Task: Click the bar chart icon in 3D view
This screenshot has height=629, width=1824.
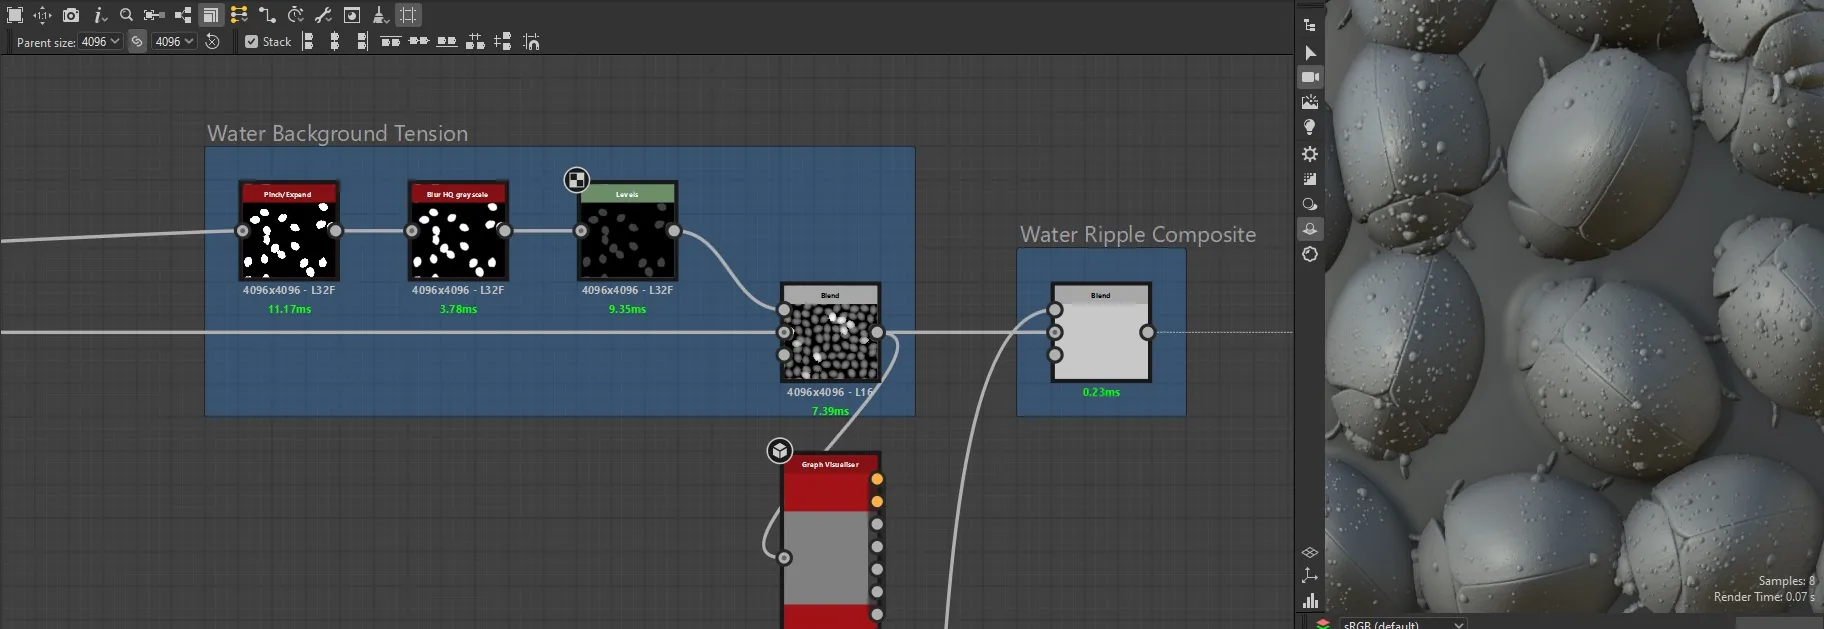Action: [1310, 600]
